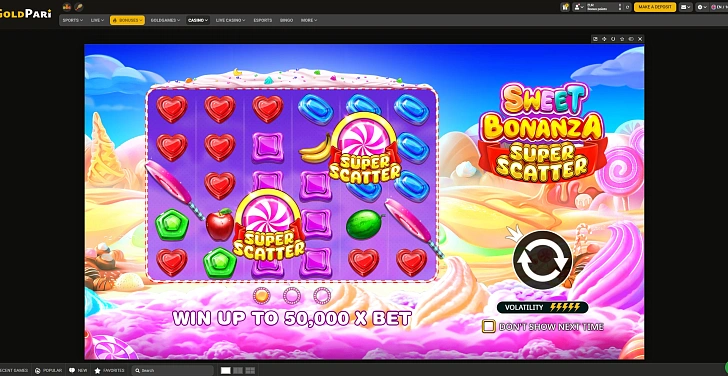Open the language flag selector

click(x=718, y=7)
